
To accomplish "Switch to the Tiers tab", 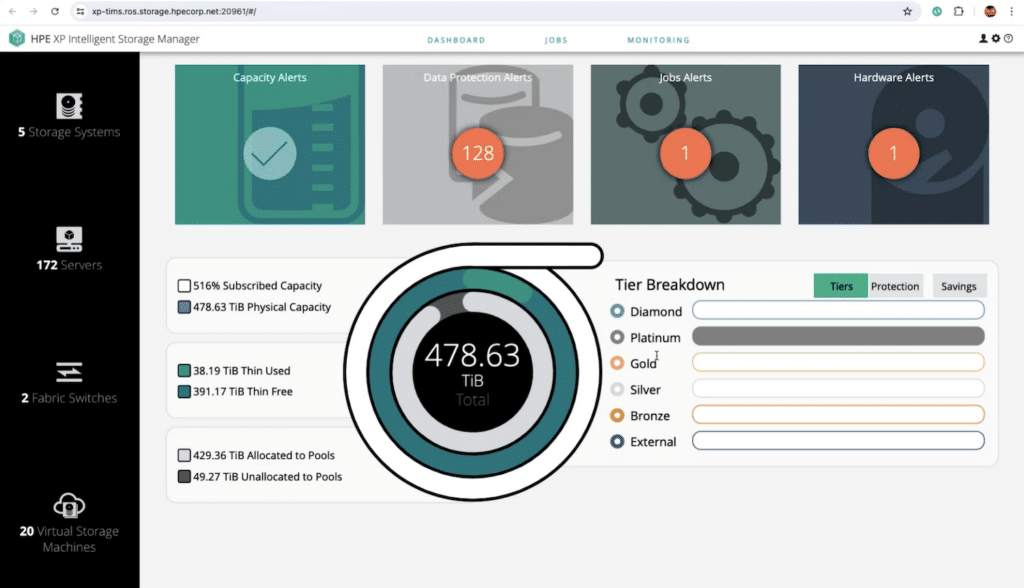I will click(x=840, y=286).
